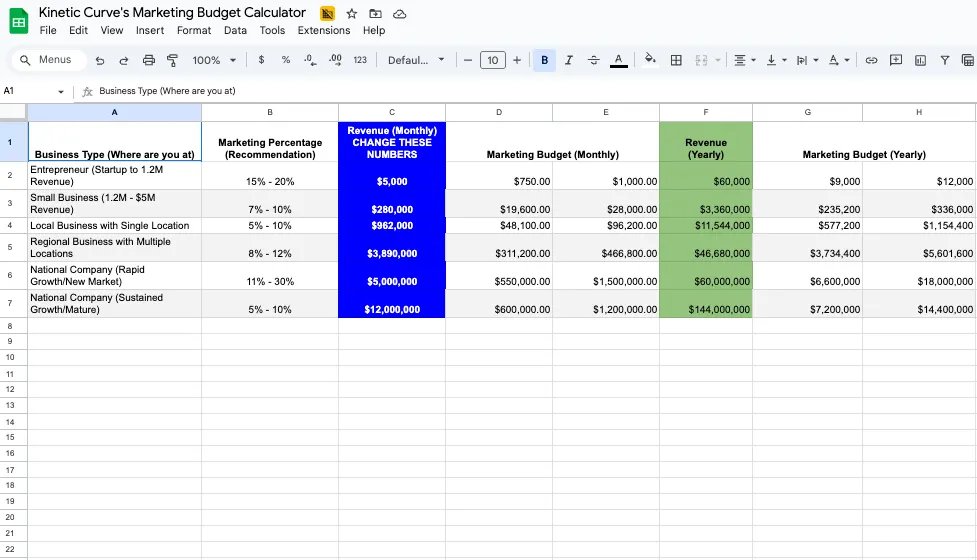977x560 pixels.
Task: Click the insert chart icon
Action: 920,60
